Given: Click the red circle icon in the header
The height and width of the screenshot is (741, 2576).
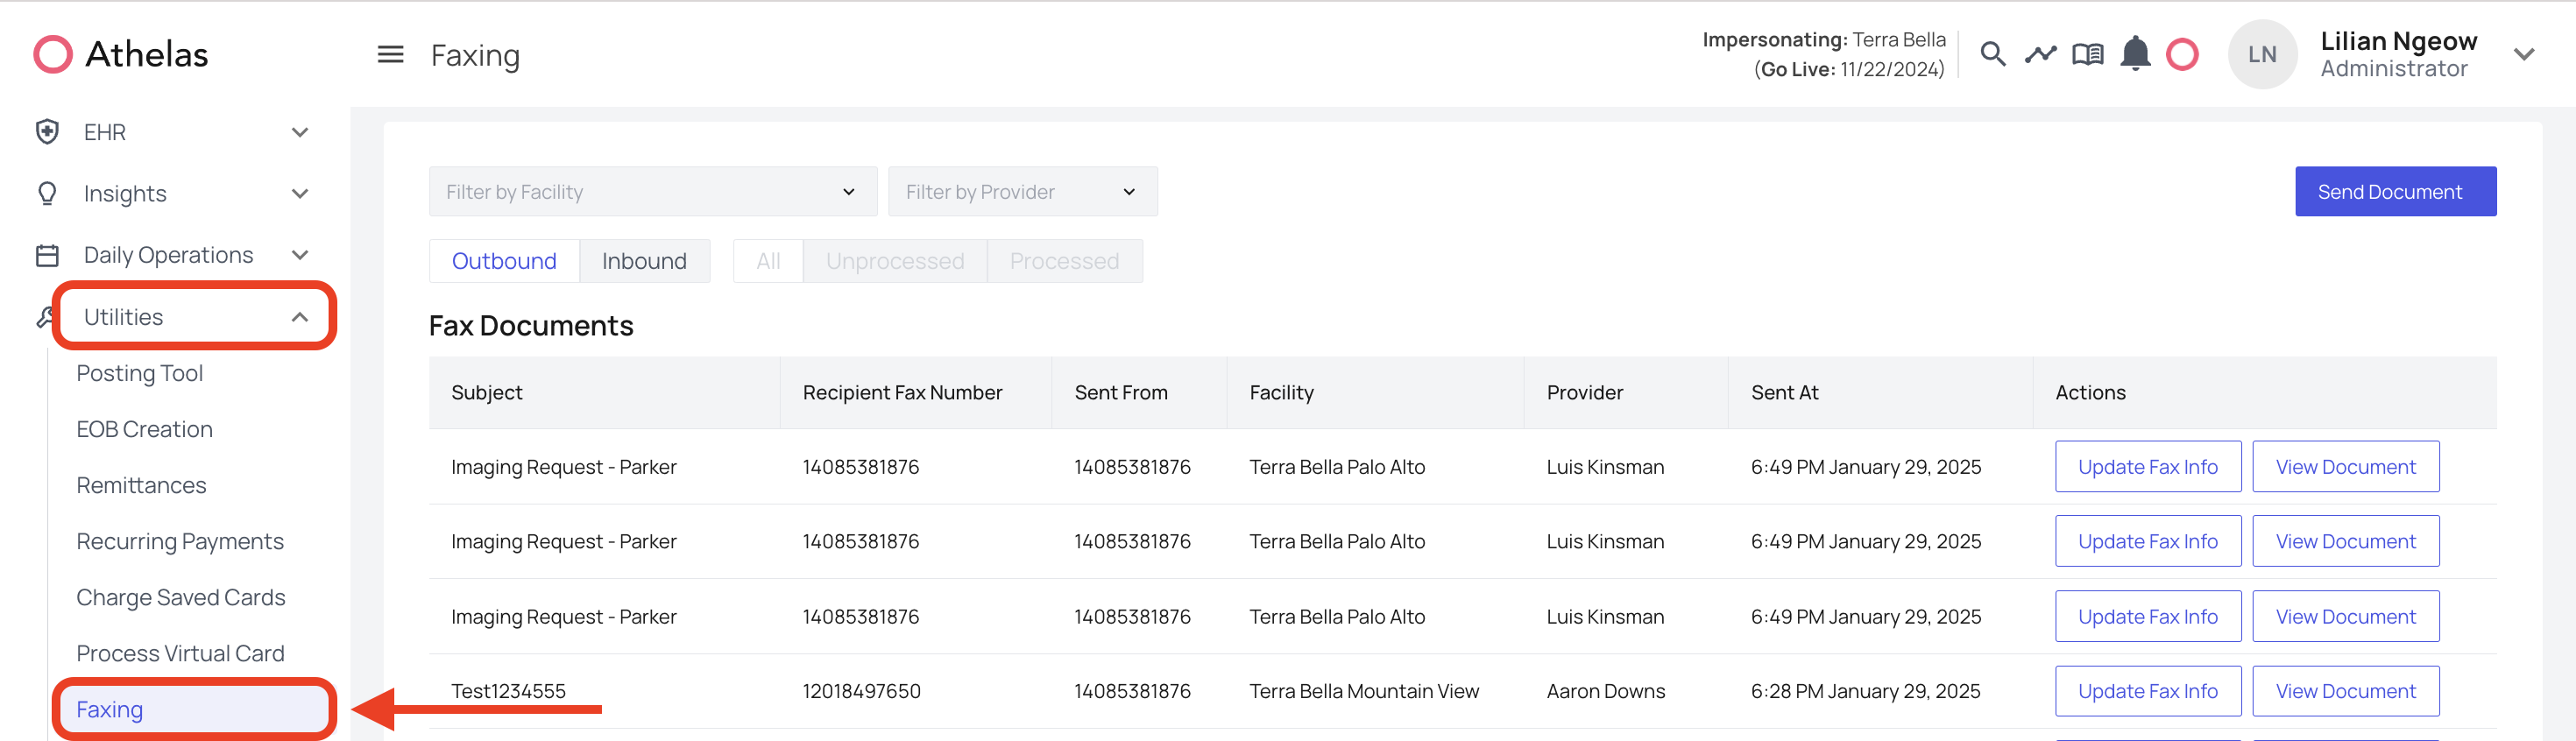Looking at the screenshot, I should (x=2182, y=54).
